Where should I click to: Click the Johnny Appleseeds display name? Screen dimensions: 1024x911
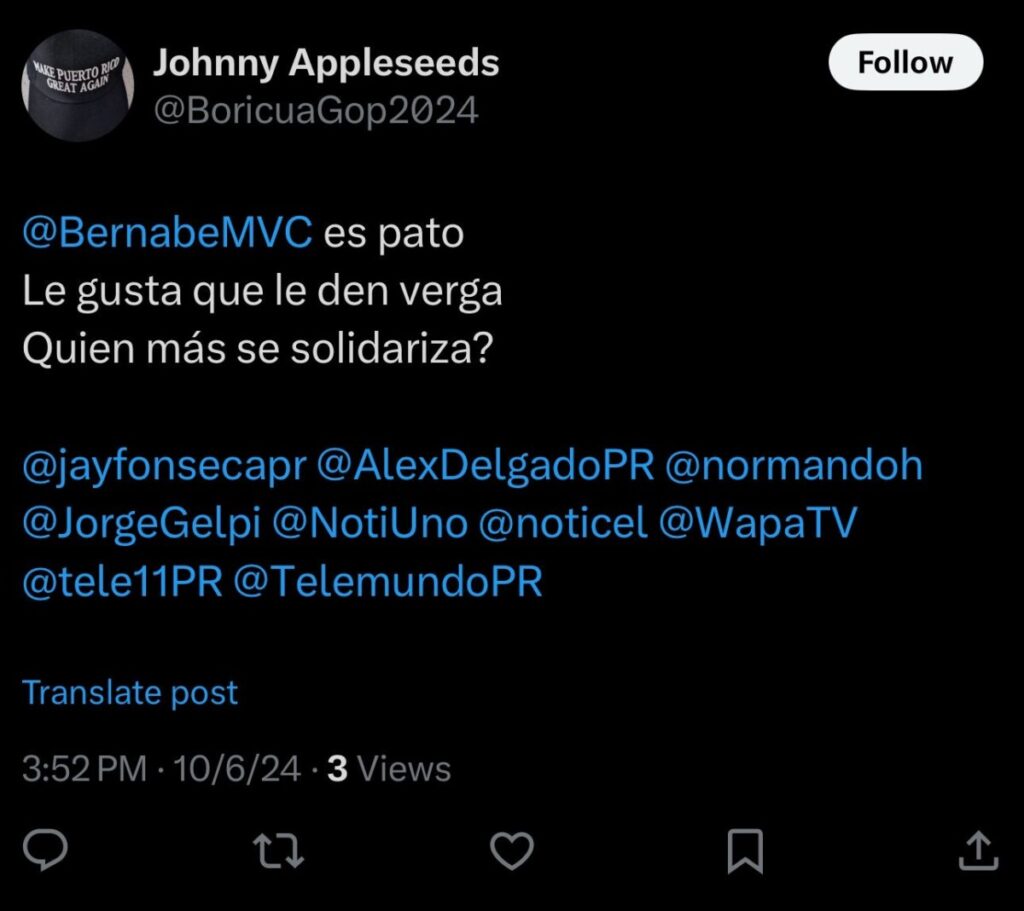(326, 65)
